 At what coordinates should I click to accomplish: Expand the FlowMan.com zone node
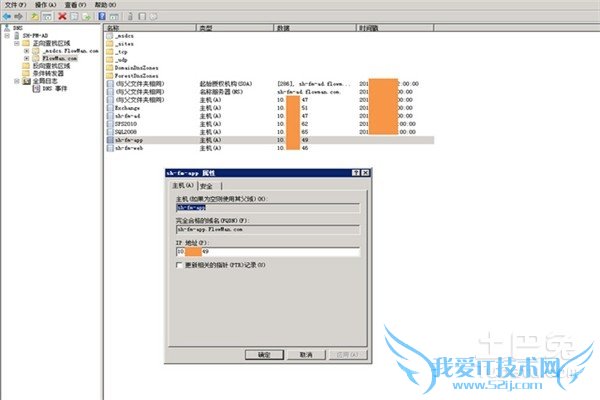pos(26,59)
